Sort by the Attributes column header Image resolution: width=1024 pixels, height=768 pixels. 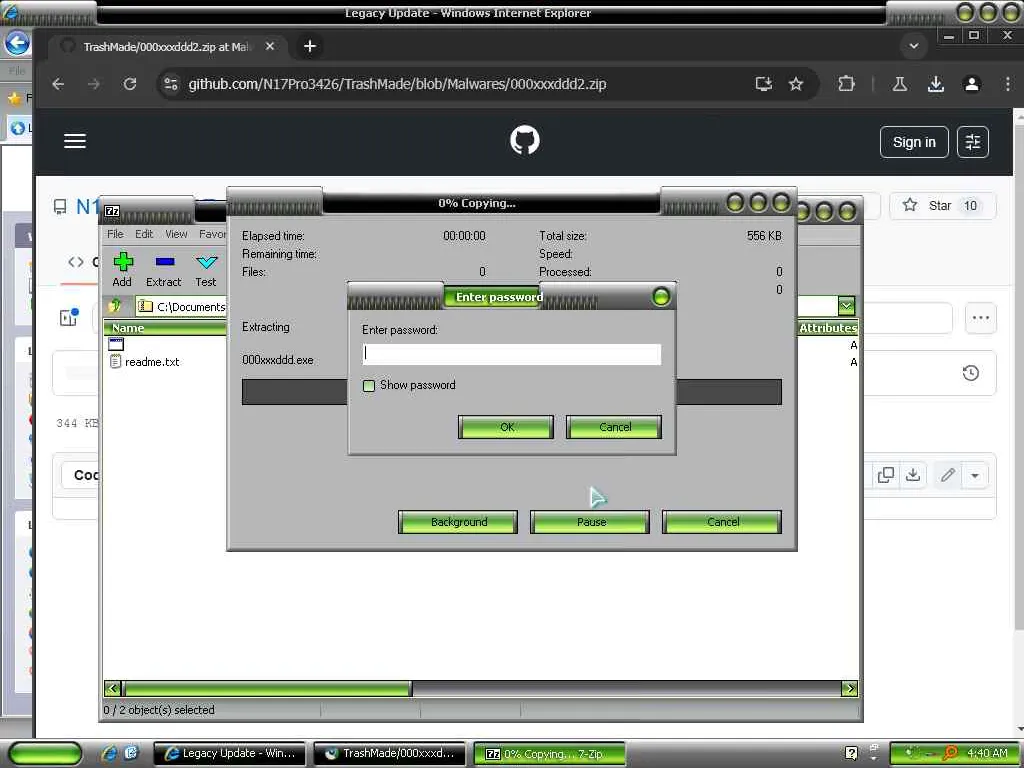(827, 328)
